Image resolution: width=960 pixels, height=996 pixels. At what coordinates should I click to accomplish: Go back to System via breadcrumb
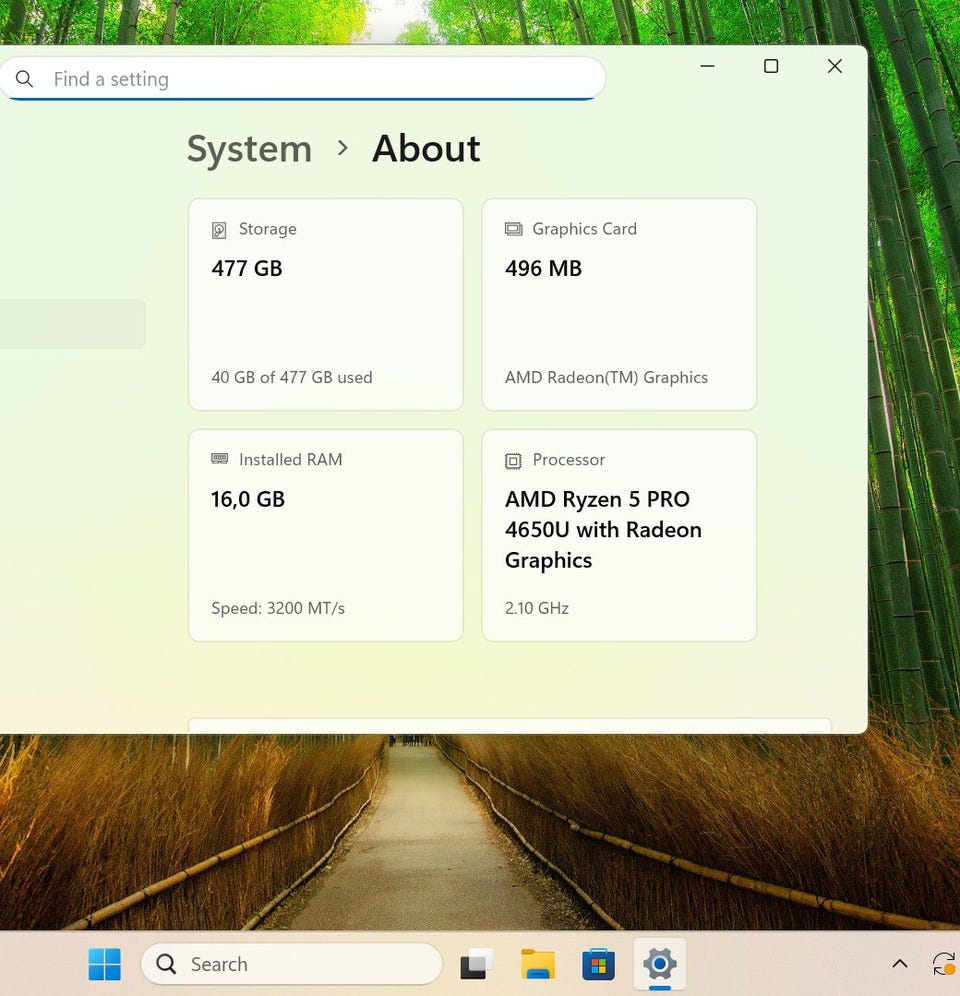click(249, 149)
